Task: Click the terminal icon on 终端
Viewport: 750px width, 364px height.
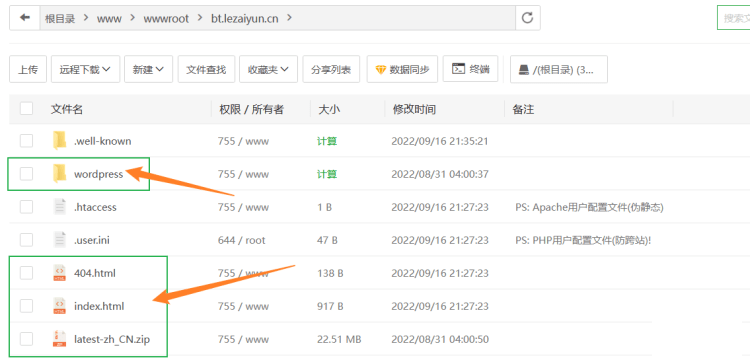Action: click(458, 69)
